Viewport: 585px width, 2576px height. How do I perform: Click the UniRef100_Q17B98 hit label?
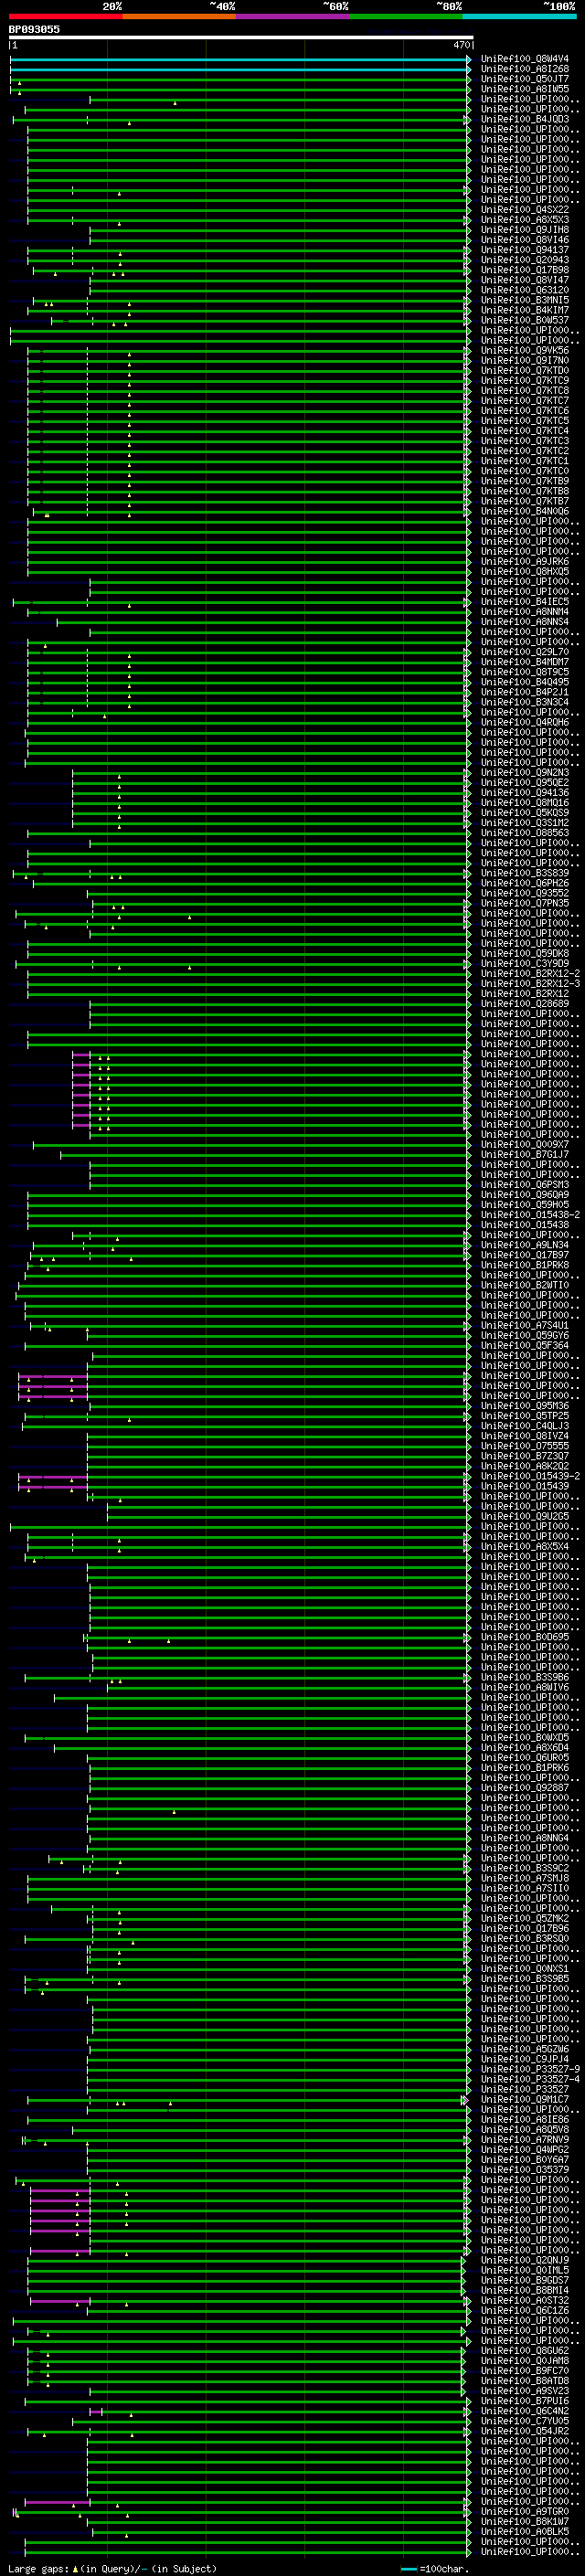525,270
